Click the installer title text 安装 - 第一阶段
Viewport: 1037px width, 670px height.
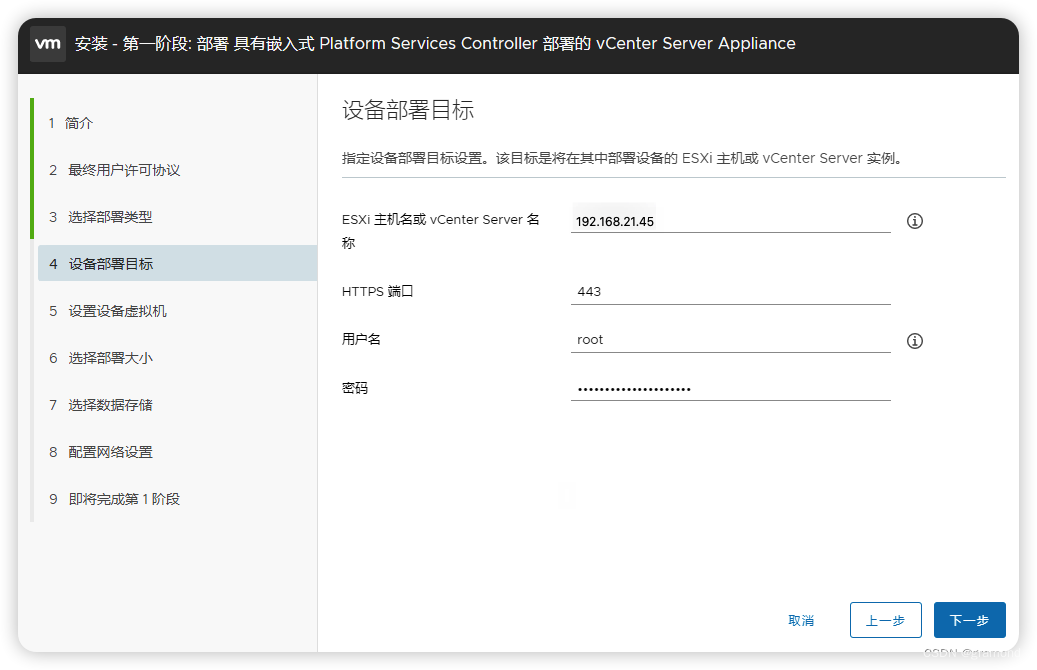tap(435, 44)
